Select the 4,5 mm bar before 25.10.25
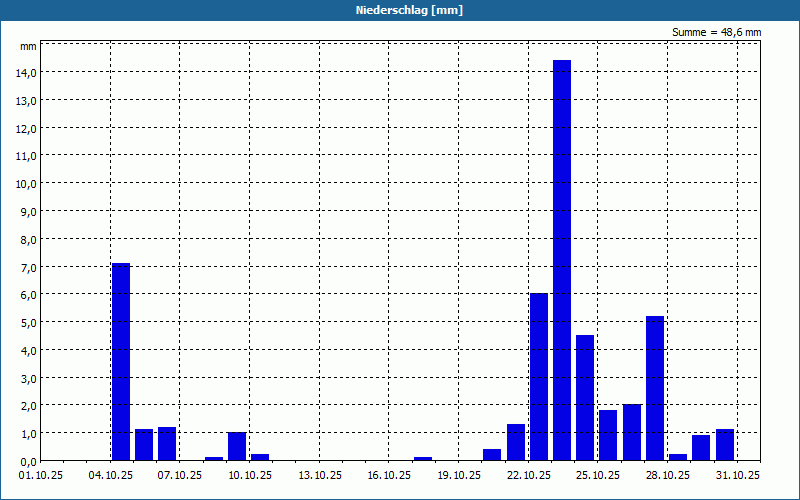This screenshot has width=800, height=500. (585, 398)
